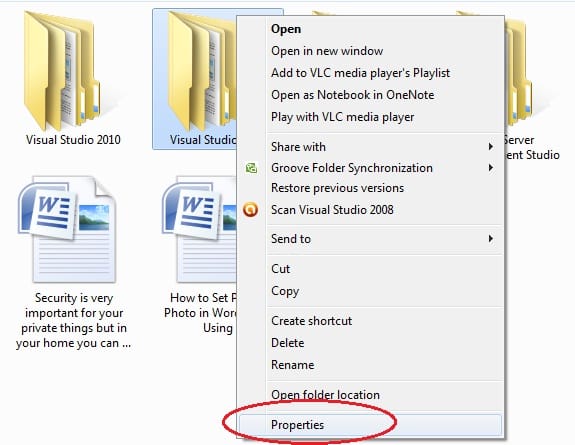This screenshot has width=575, height=445.
Task: Expand Groove Folder Synchronization submenu arrow
Action: click(491, 168)
